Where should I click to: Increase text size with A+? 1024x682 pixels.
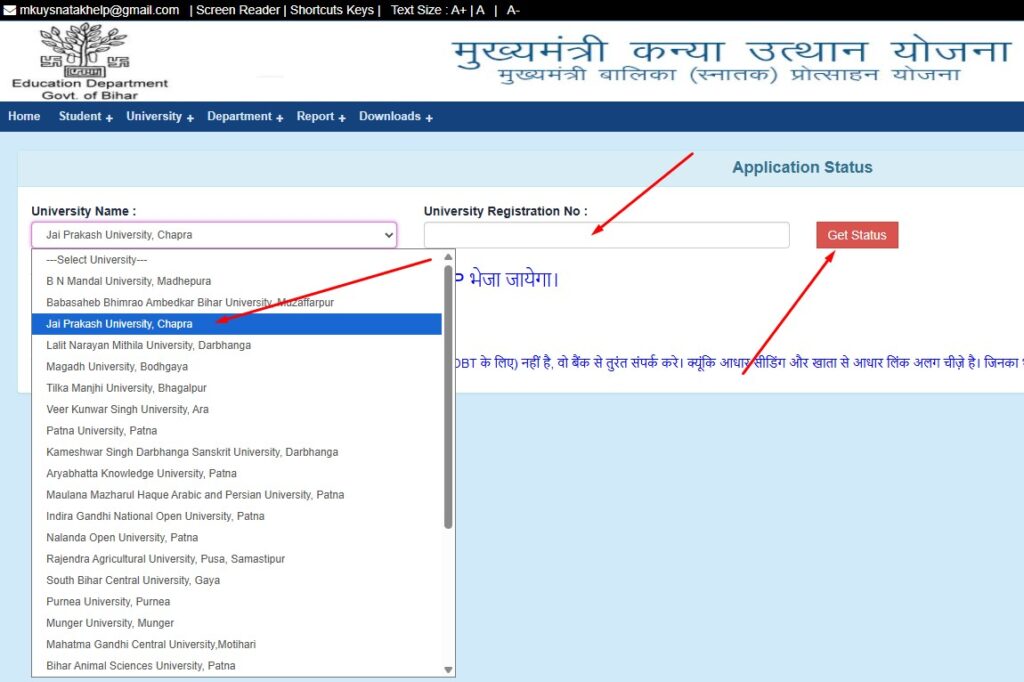(459, 10)
